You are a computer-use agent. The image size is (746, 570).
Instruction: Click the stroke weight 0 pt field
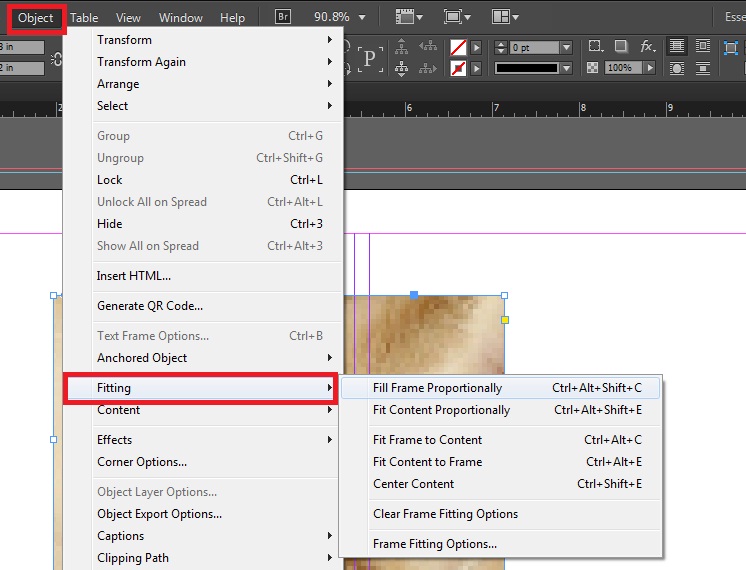coord(535,47)
